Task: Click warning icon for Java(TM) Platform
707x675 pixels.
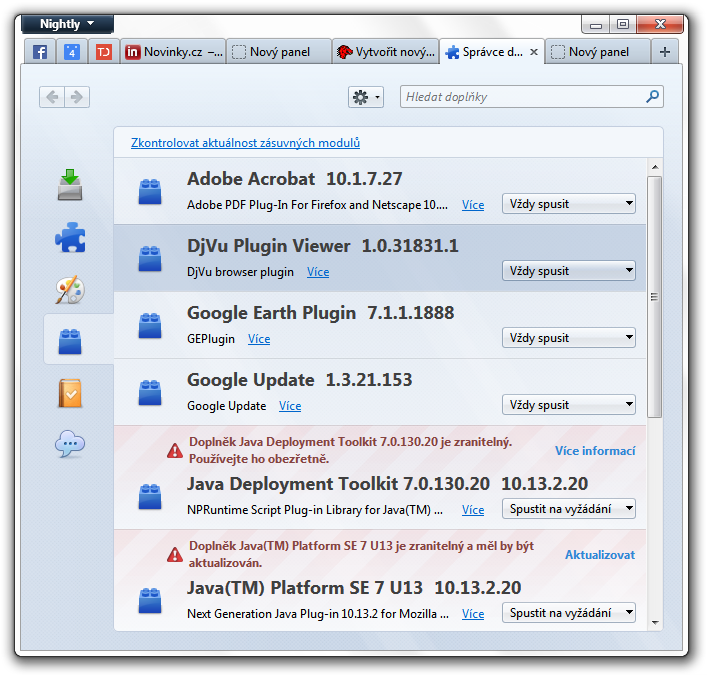Action: (175, 555)
